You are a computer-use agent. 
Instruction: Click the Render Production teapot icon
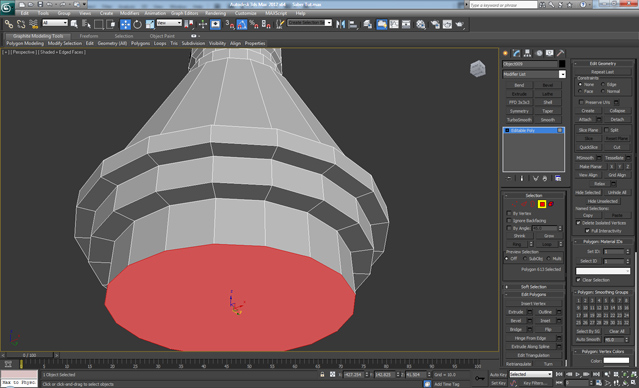pyautogui.click(x=460, y=24)
